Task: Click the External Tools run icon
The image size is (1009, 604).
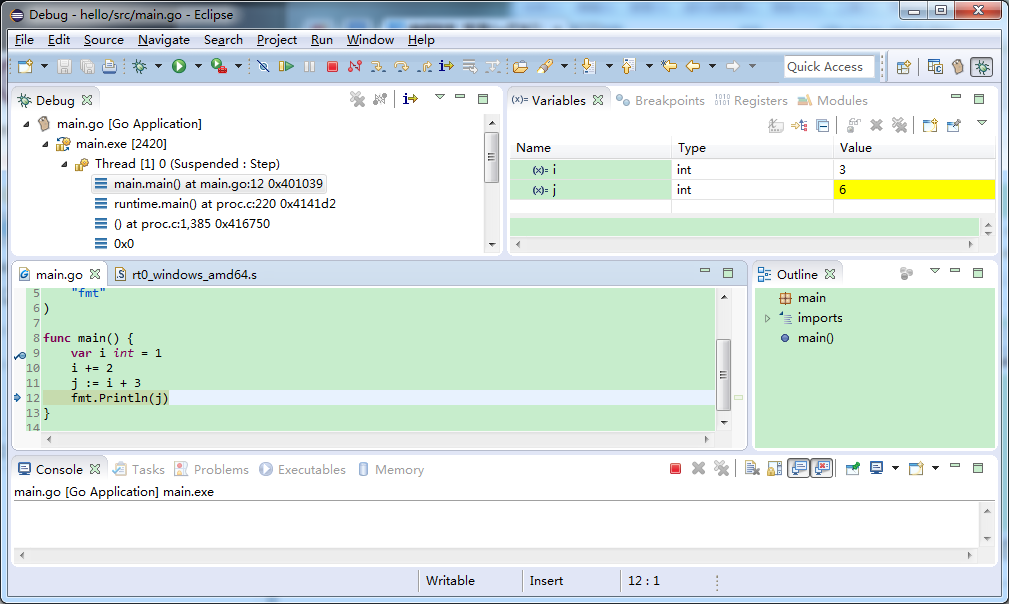Action: pos(219,66)
